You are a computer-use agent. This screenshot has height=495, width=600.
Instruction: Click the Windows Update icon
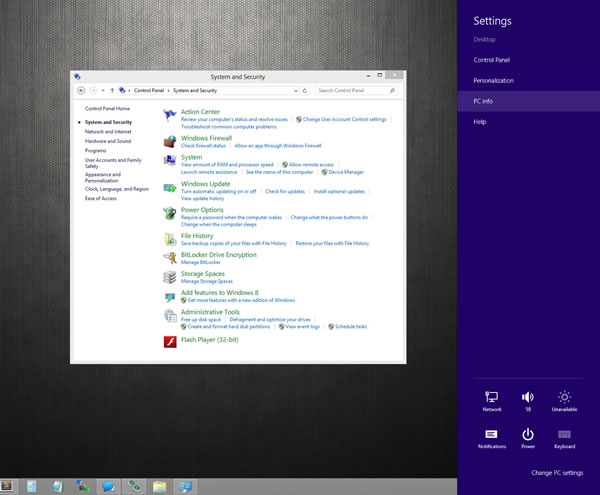(170, 187)
